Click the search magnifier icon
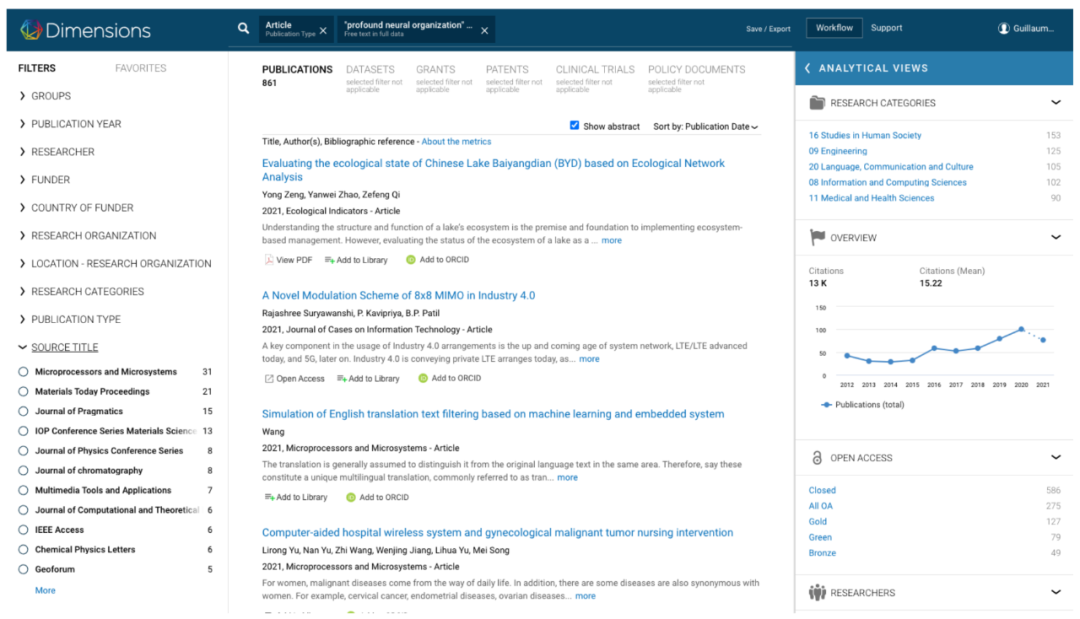Viewport: 1080px width, 619px height. pyautogui.click(x=243, y=28)
